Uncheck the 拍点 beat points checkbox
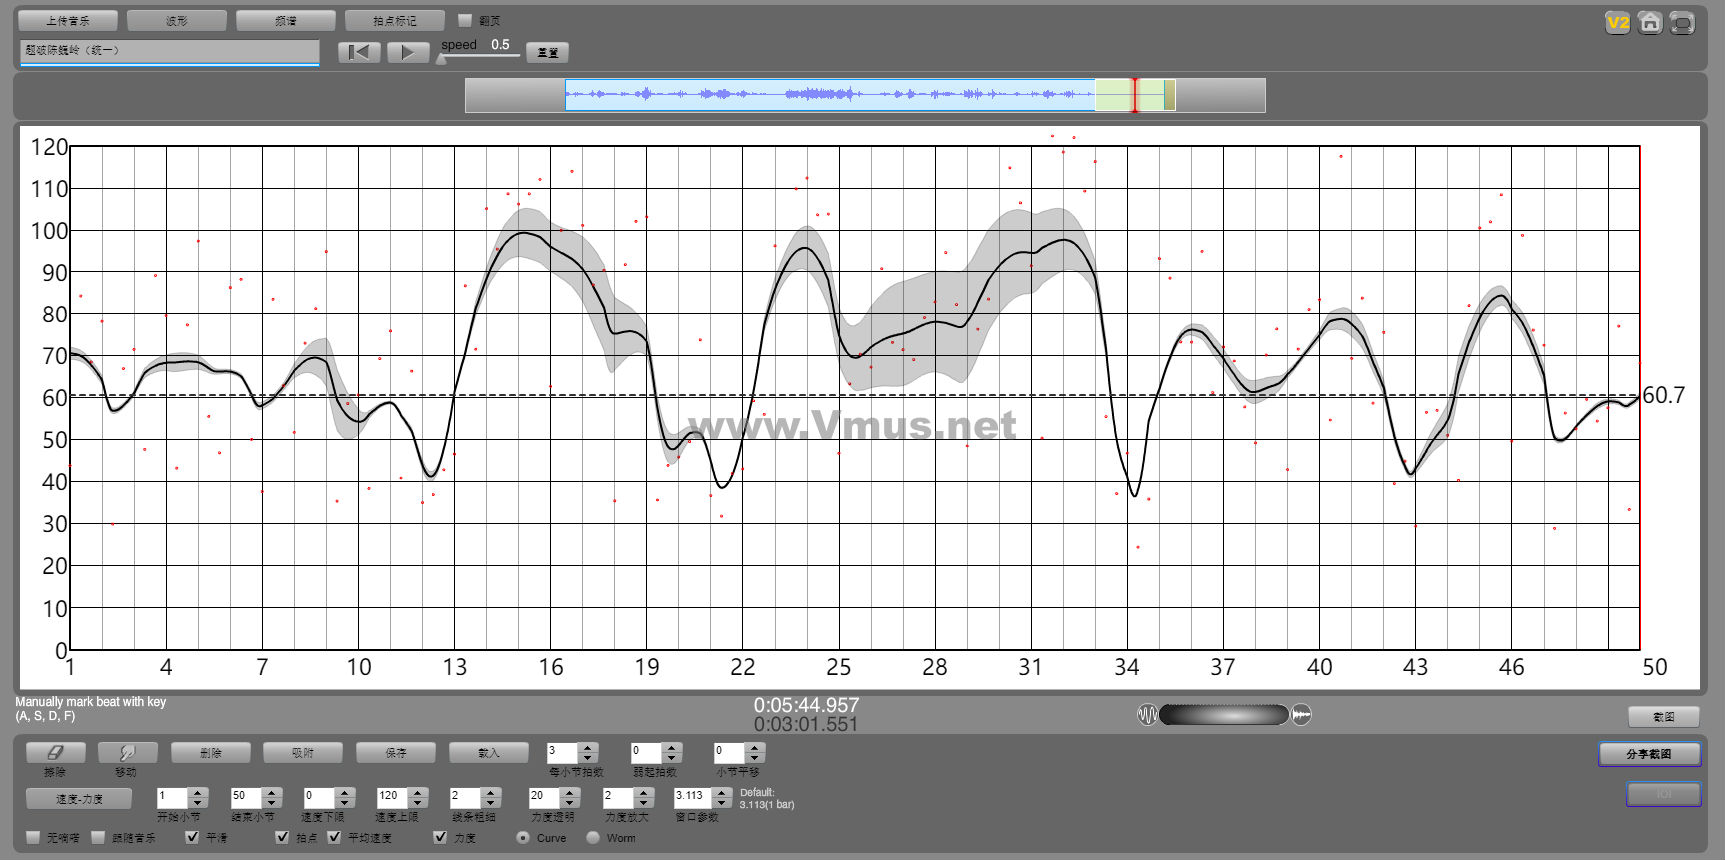1725x860 pixels. [x=282, y=837]
